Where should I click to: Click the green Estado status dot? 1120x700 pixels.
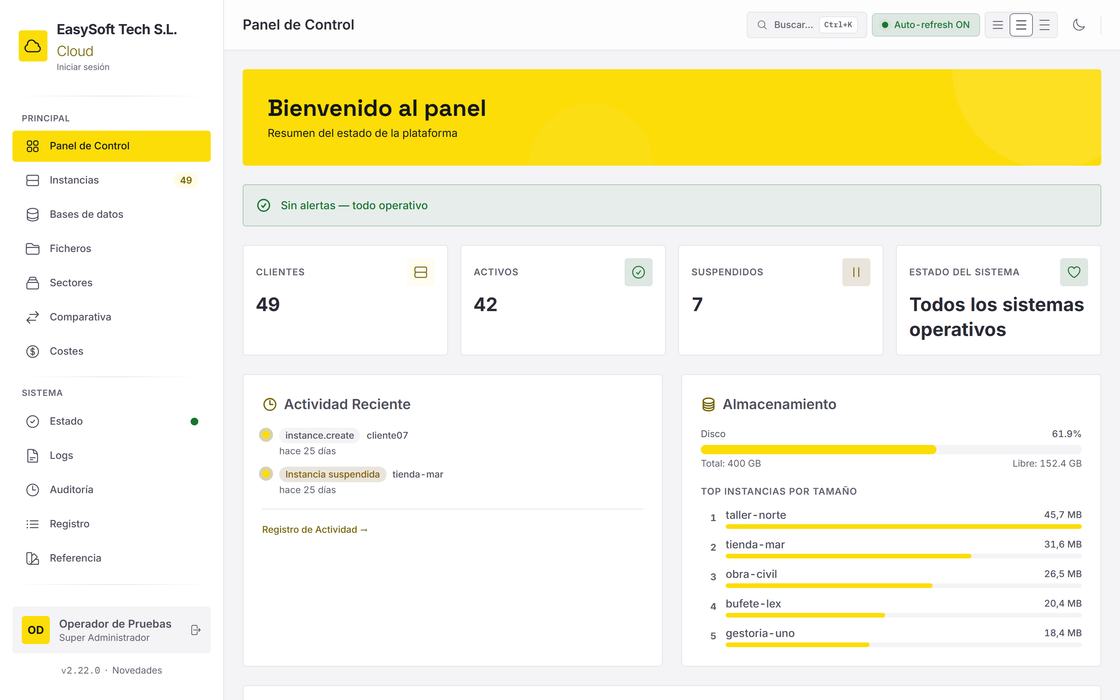click(194, 422)
